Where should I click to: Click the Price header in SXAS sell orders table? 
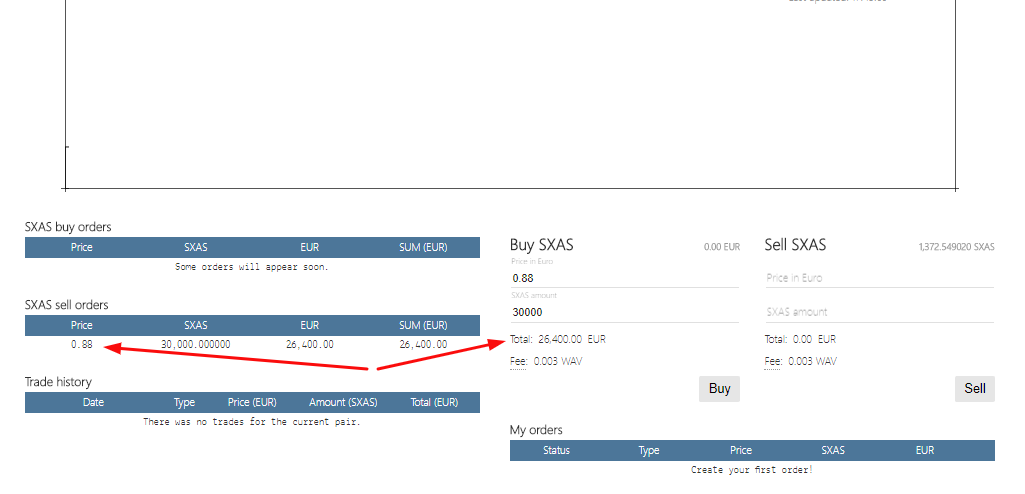(x=82, y=325)
